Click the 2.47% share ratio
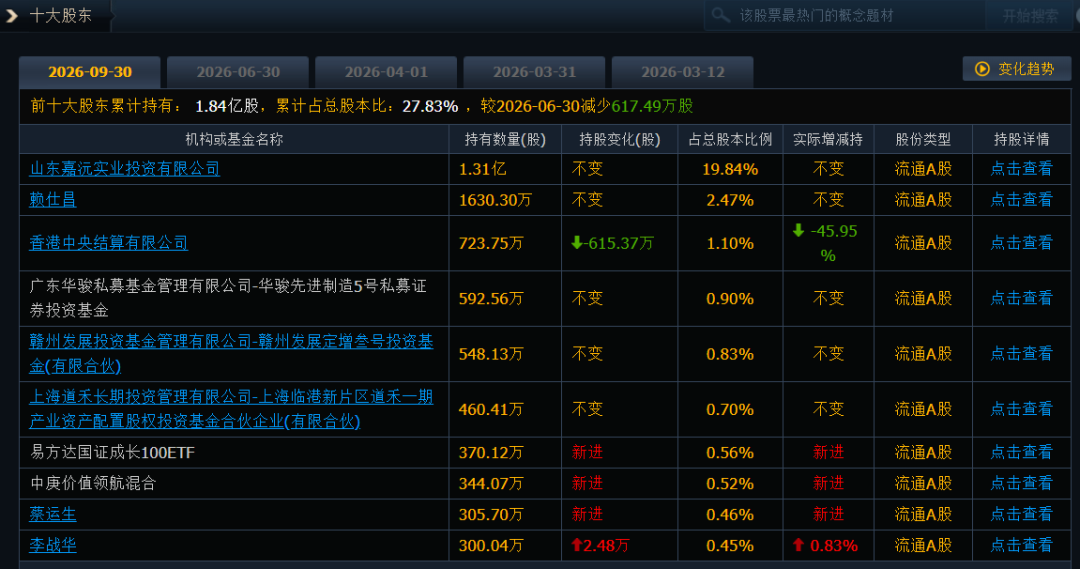Screen dimensions: 1080x569 click(730, 200)
